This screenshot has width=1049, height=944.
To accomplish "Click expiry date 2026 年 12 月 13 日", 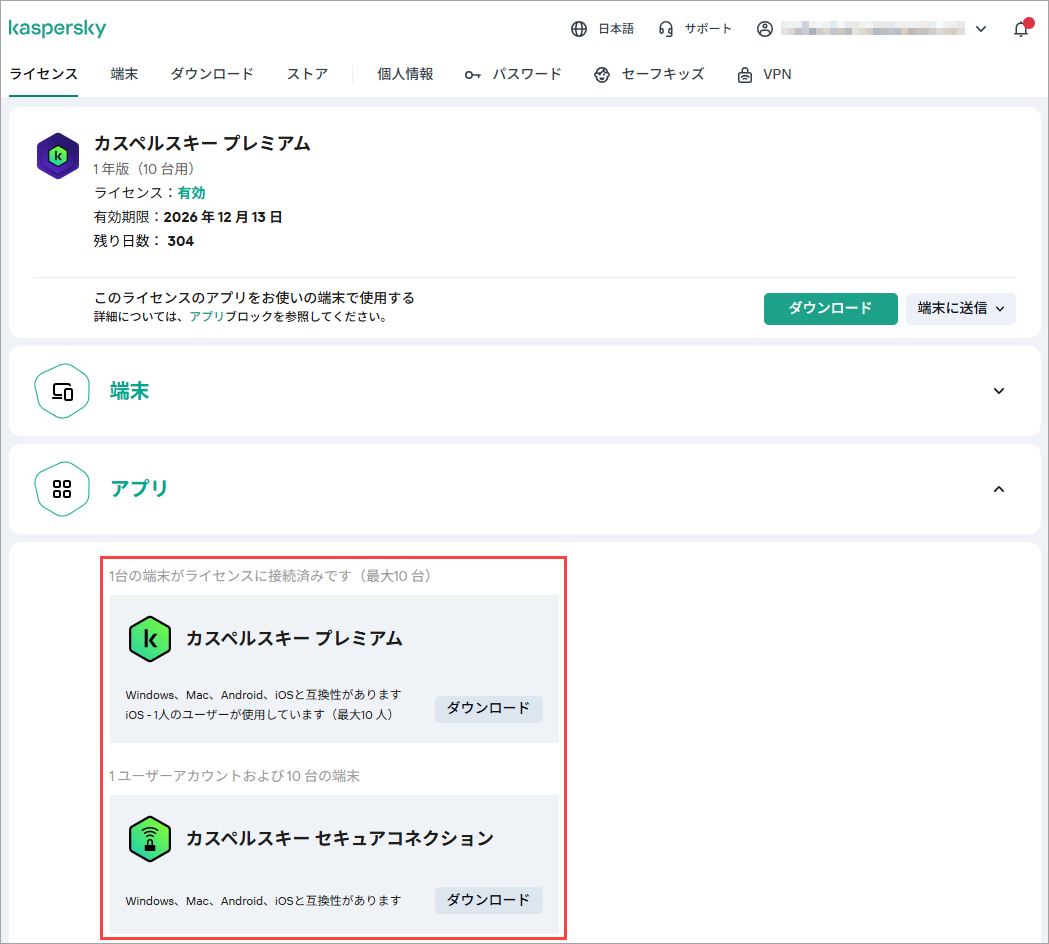I will (223, 217).
